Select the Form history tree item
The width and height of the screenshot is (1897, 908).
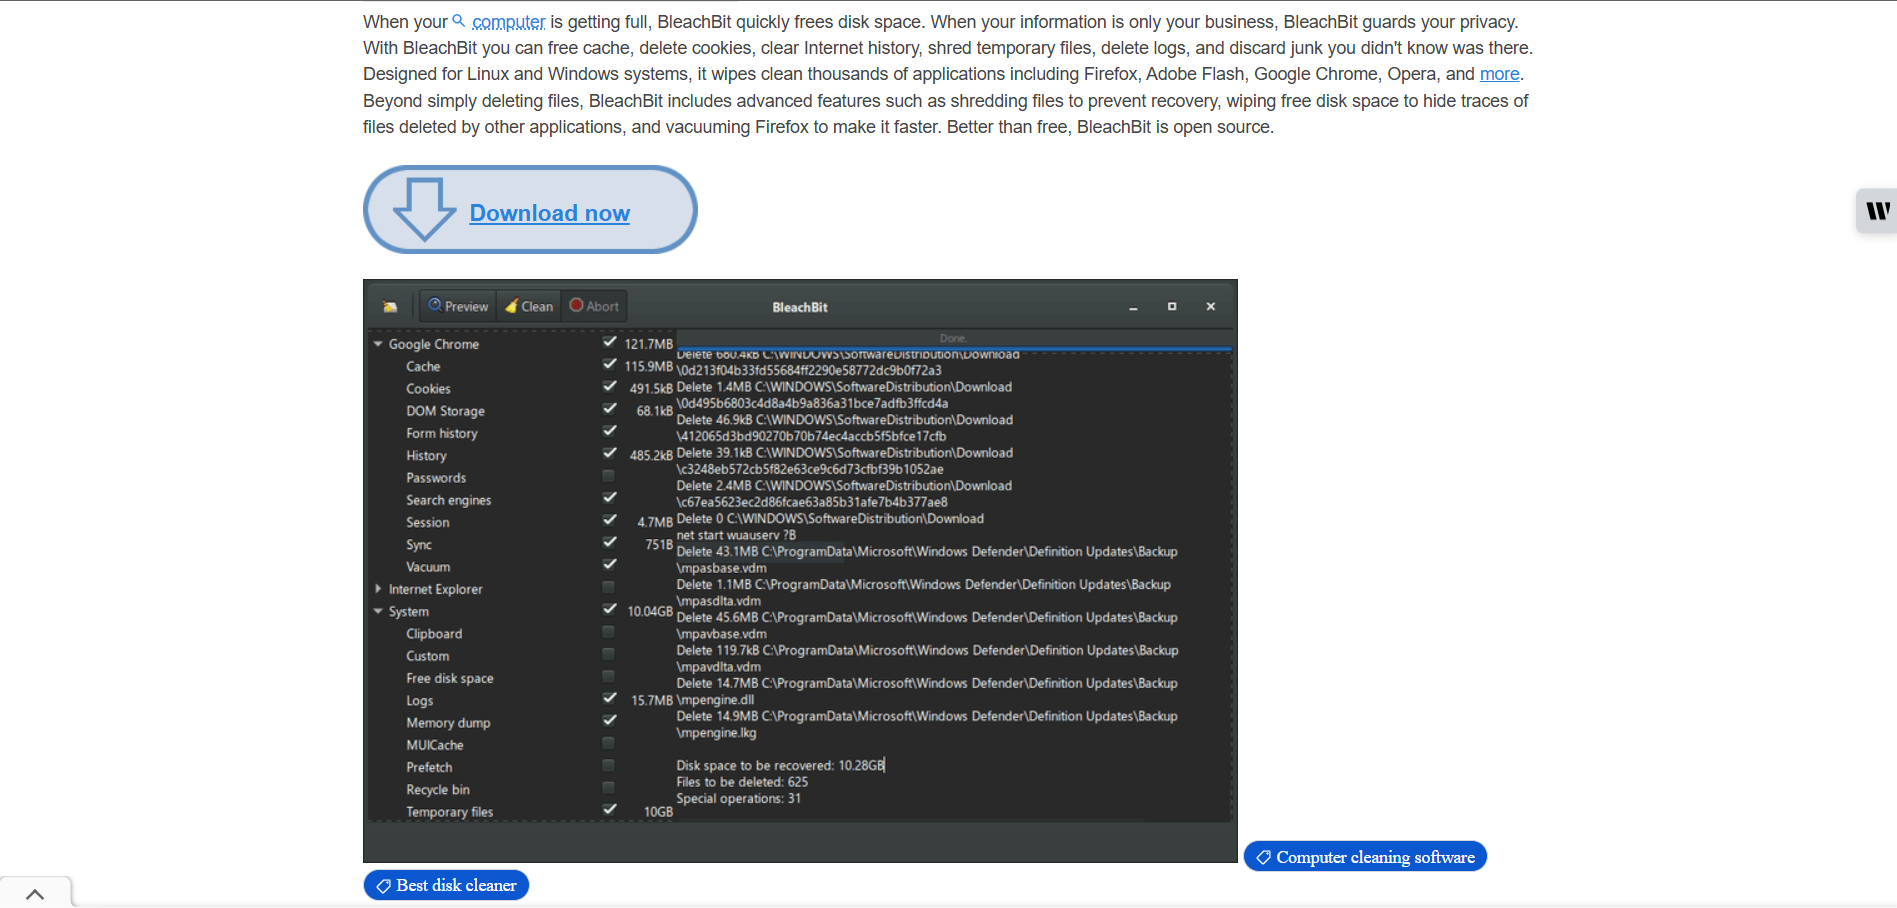[442, 433]
